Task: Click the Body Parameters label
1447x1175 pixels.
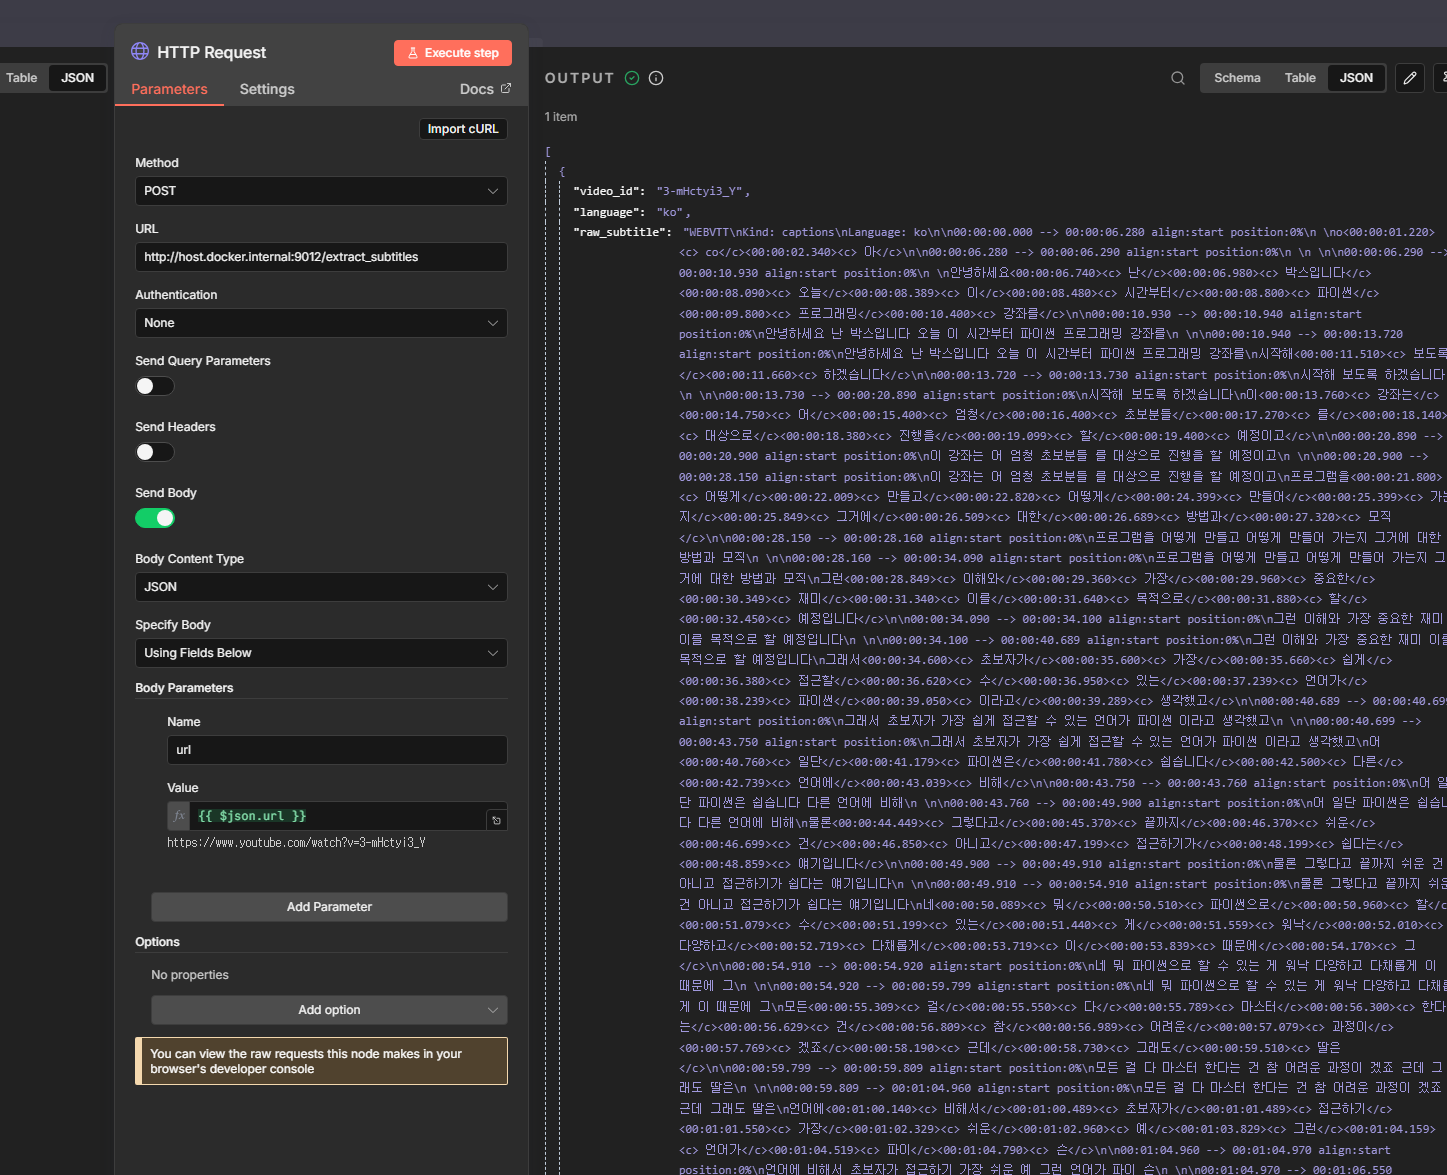Action: (x=184, y=688)
